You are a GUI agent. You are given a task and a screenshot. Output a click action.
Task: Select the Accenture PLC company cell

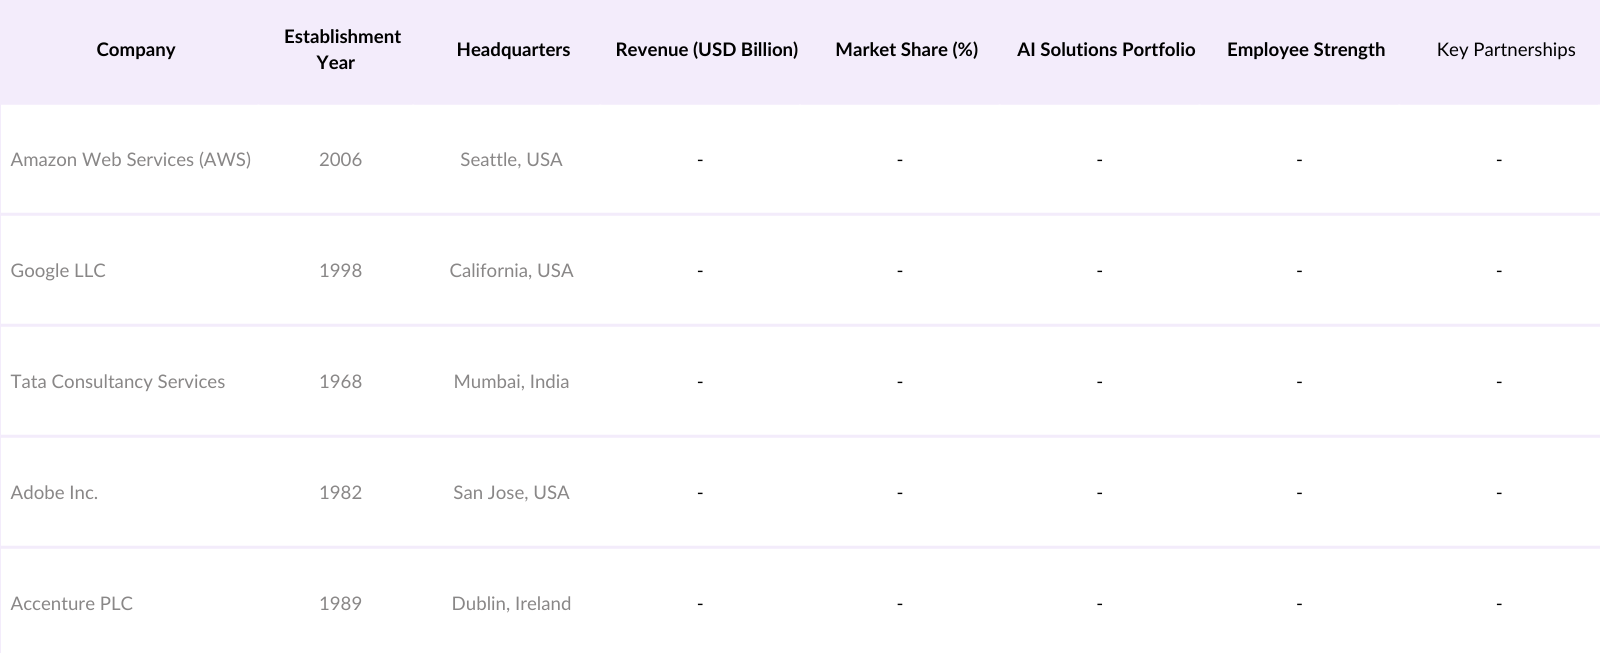tap(72, 604)
